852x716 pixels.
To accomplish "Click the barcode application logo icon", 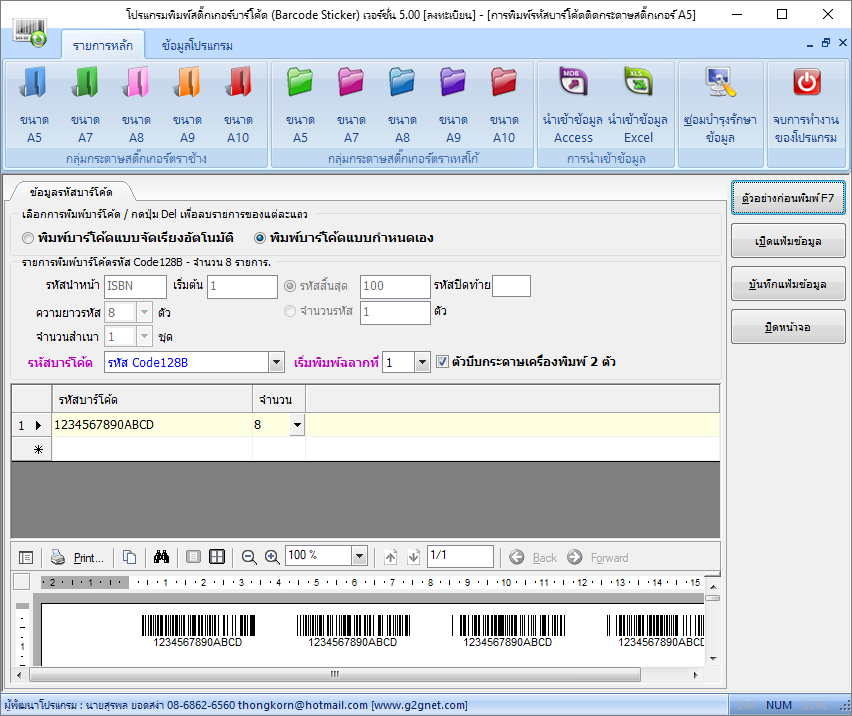I will tap(30, 33).
